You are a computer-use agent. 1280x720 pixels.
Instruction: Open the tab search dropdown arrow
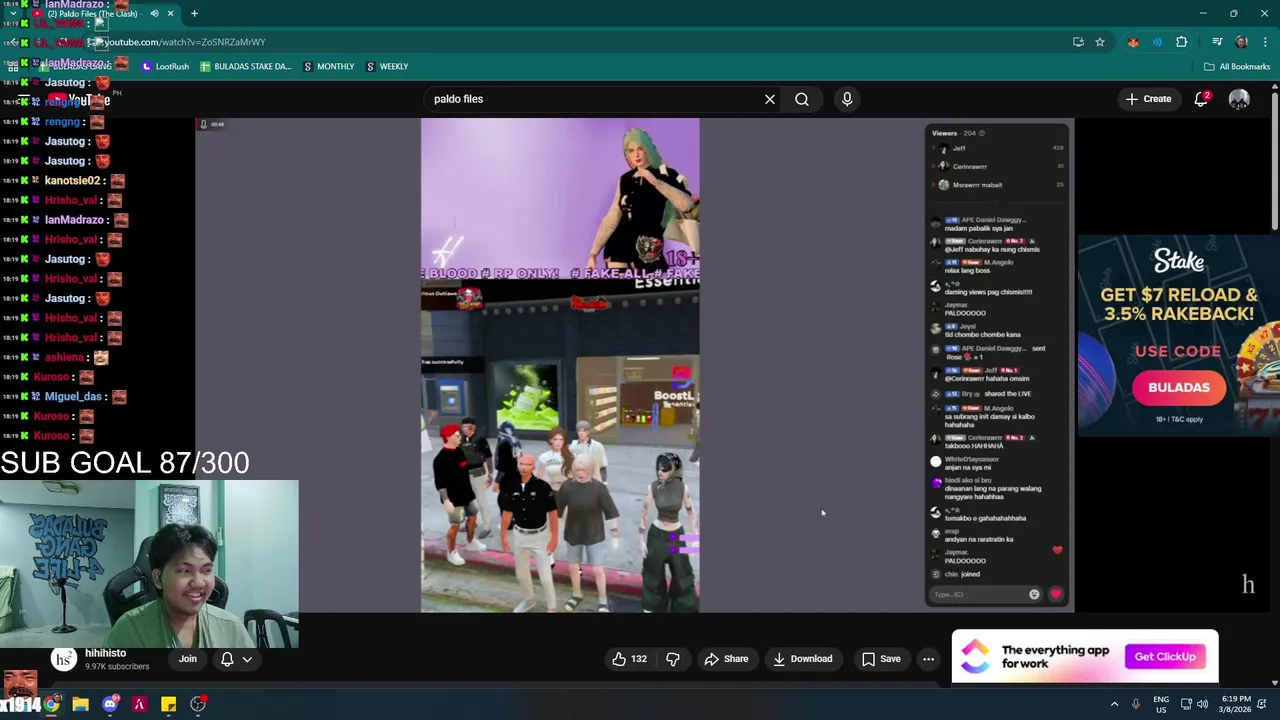click(x=13, y=14)
